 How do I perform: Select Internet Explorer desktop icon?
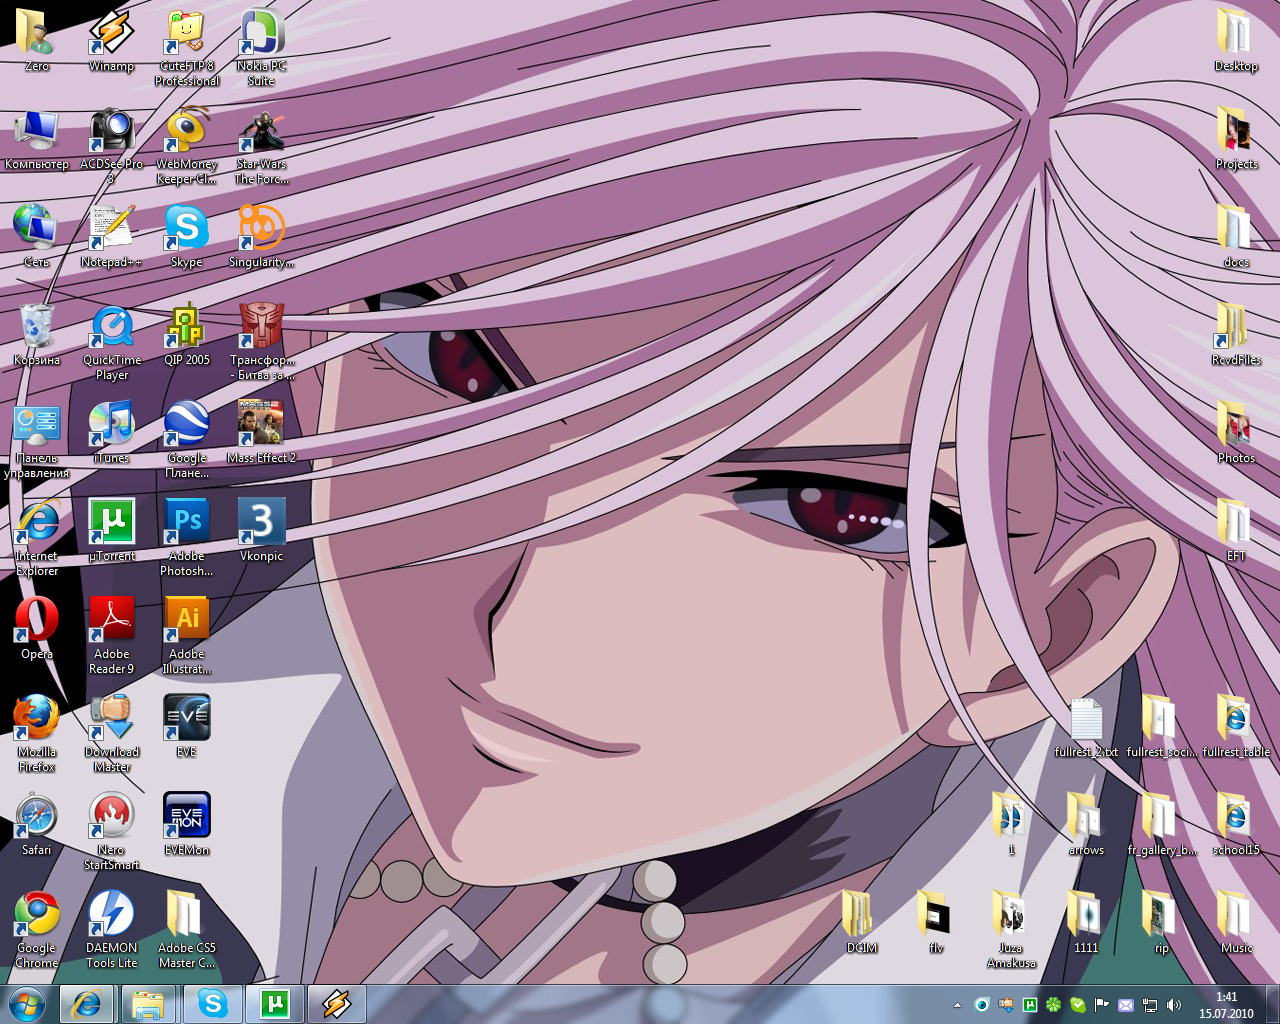36,538
